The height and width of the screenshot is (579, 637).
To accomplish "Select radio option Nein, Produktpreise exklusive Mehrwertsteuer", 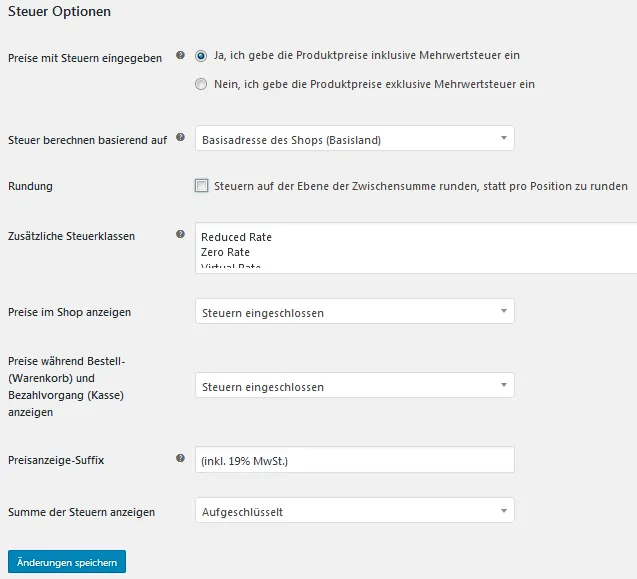I will point(201,84).
